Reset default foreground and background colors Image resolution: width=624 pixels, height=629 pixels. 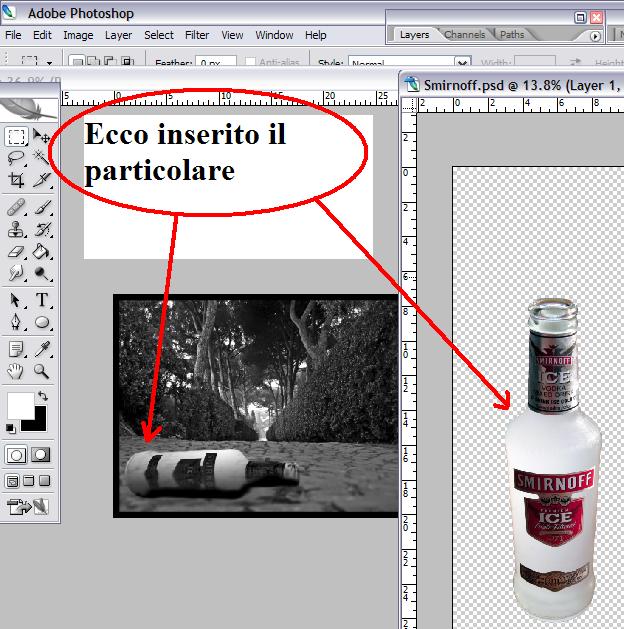[x=11, y=429]
